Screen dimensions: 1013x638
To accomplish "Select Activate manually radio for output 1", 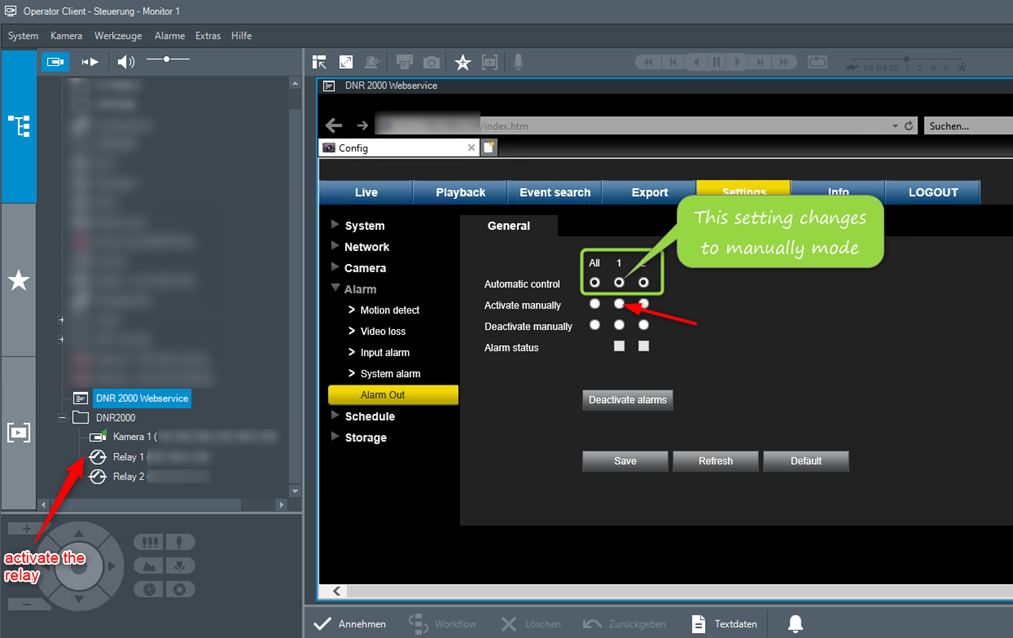I will point(619,304).
